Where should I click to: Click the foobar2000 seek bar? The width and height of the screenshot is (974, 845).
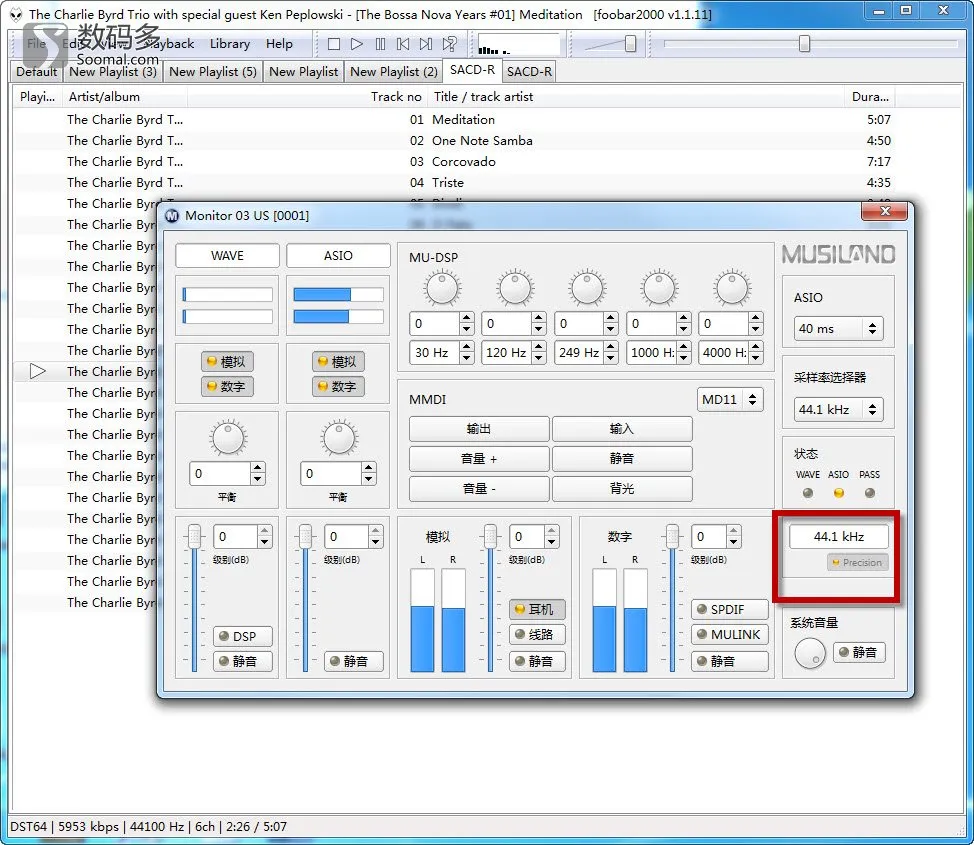coord(809,43)
